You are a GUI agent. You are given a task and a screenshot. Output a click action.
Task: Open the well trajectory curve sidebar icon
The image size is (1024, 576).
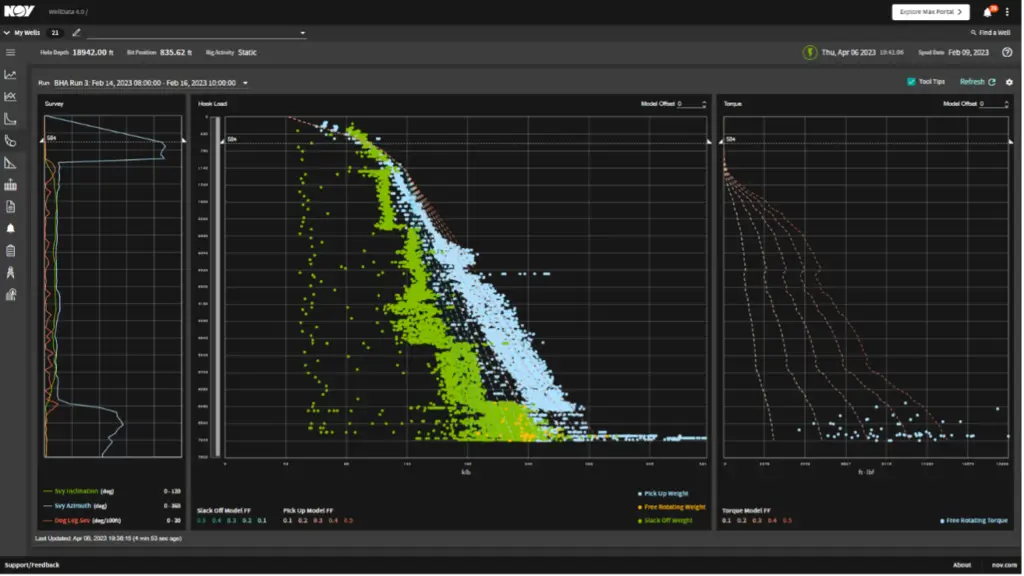click(x=10, y=119)
